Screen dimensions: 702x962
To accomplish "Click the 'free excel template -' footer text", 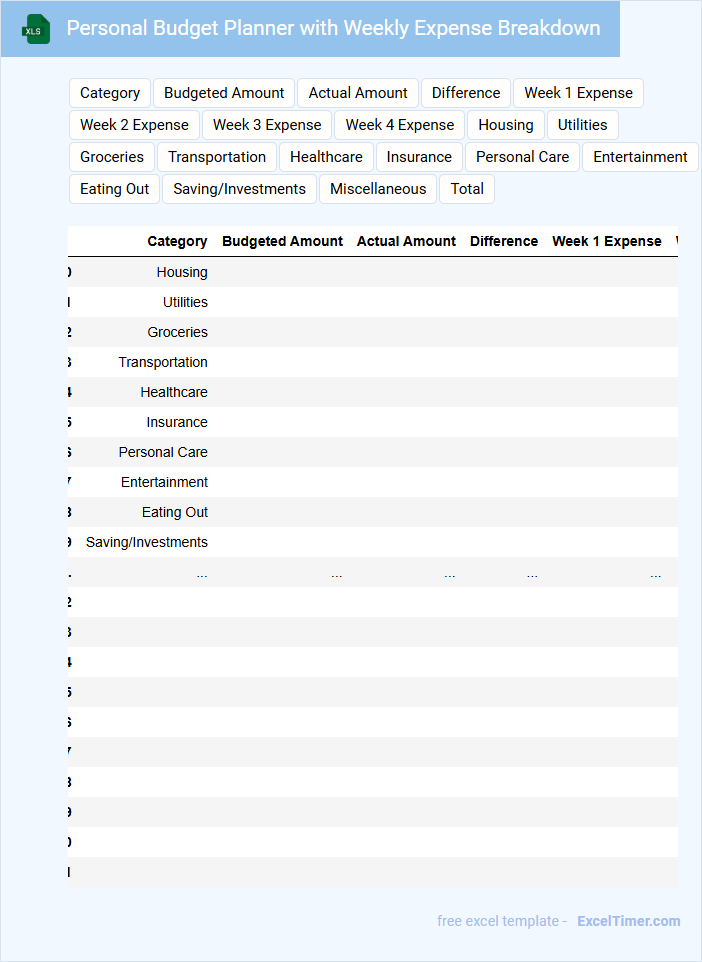I will pyautogui.click(x=502, y=921).
